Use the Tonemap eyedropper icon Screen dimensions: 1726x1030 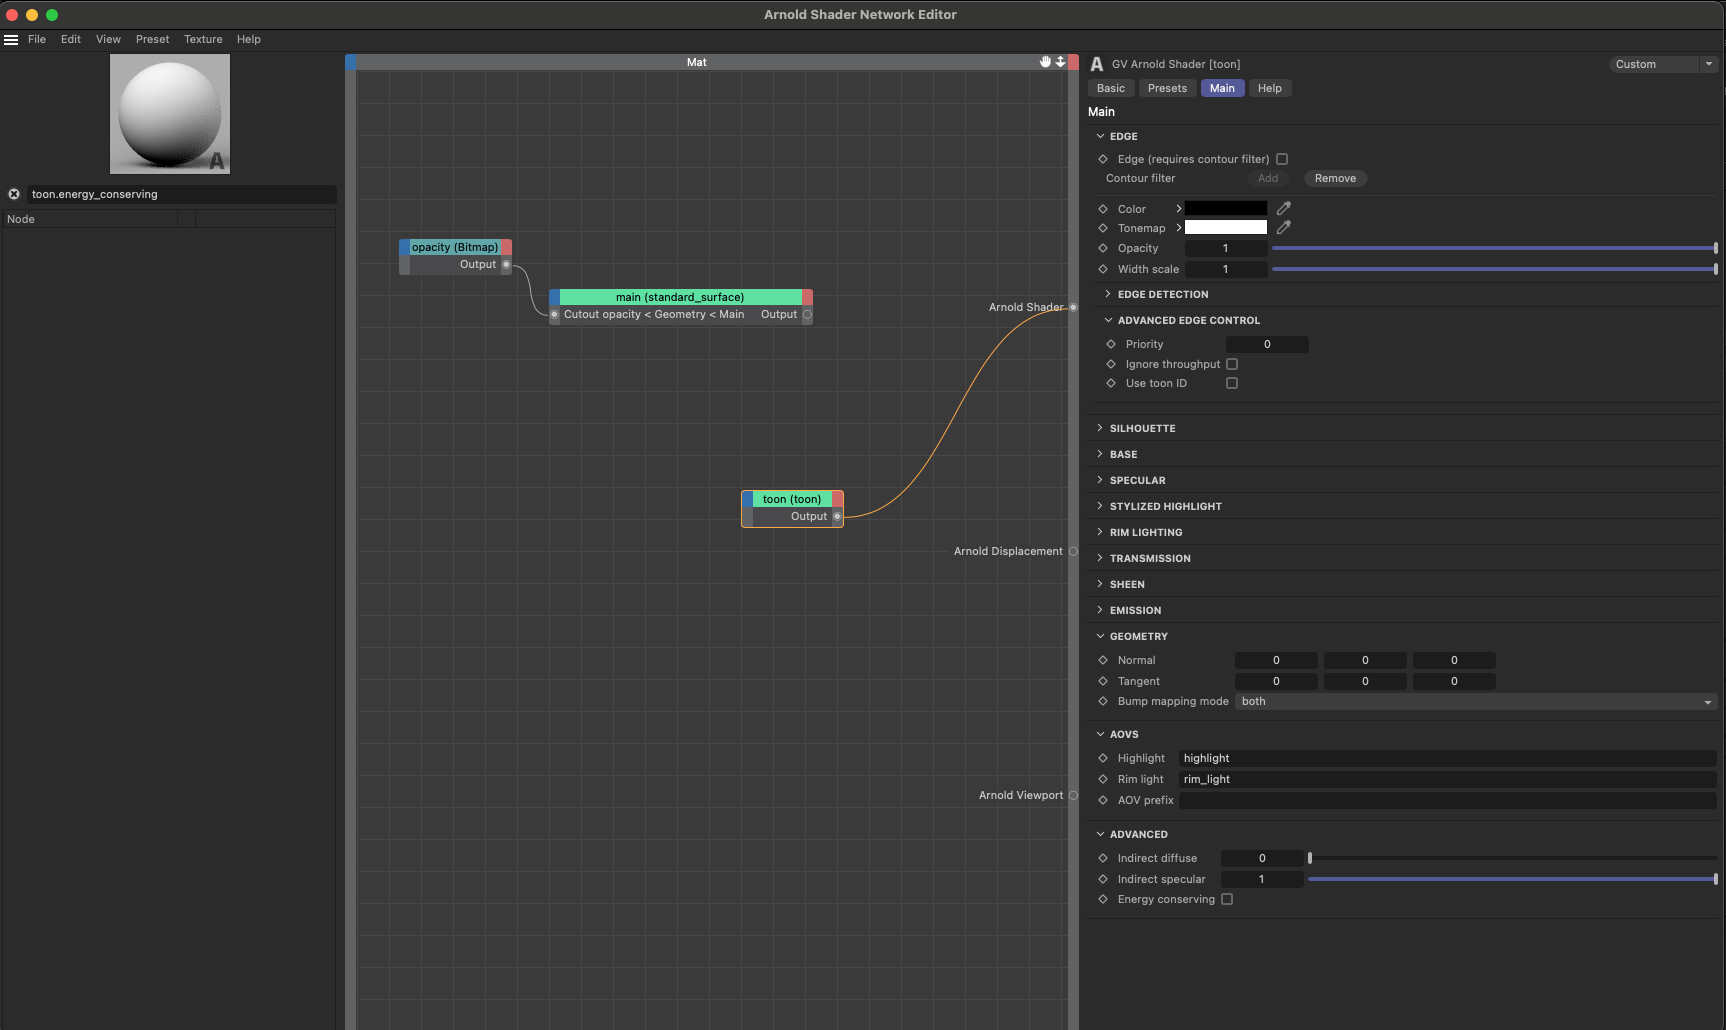1284,227
